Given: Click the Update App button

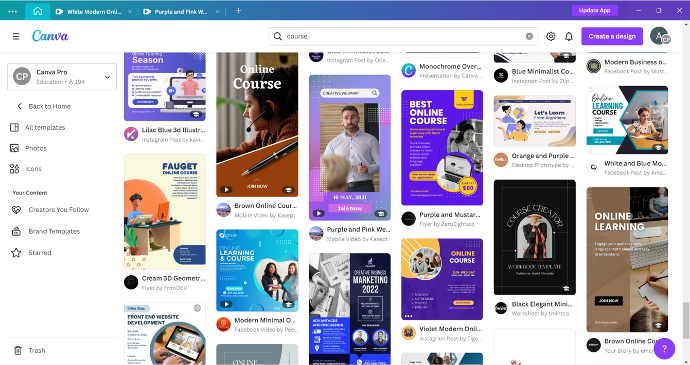Looking at the screenshot, I should pos(595,10).
